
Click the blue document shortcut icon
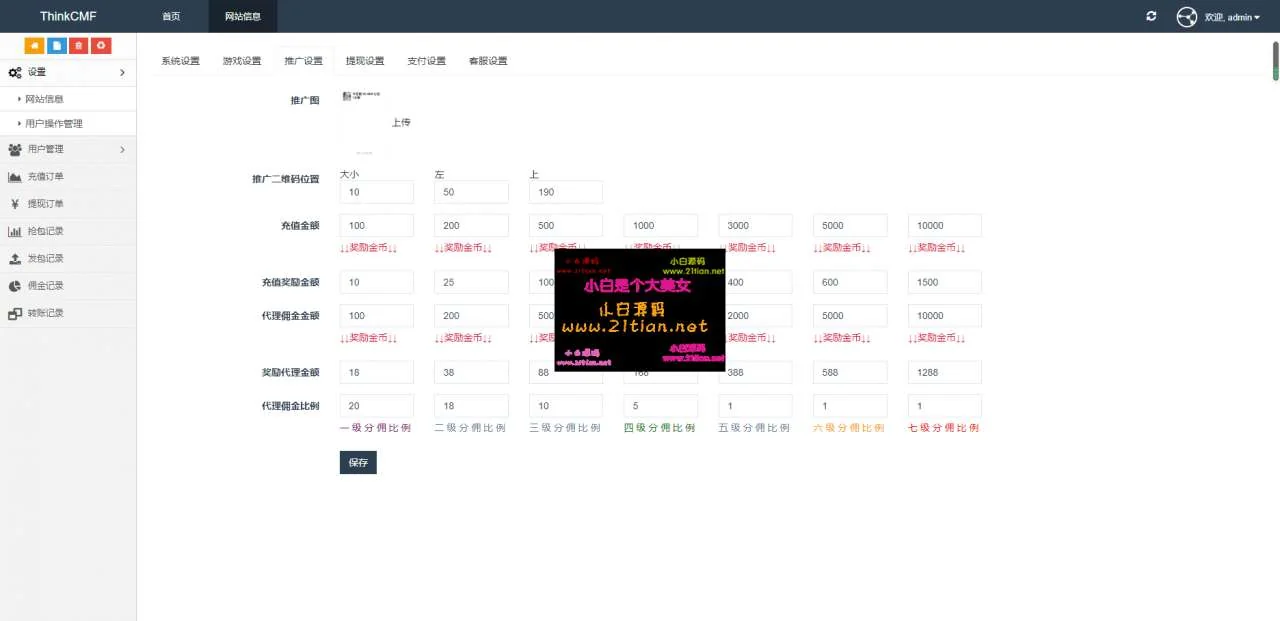click(57, 46)
